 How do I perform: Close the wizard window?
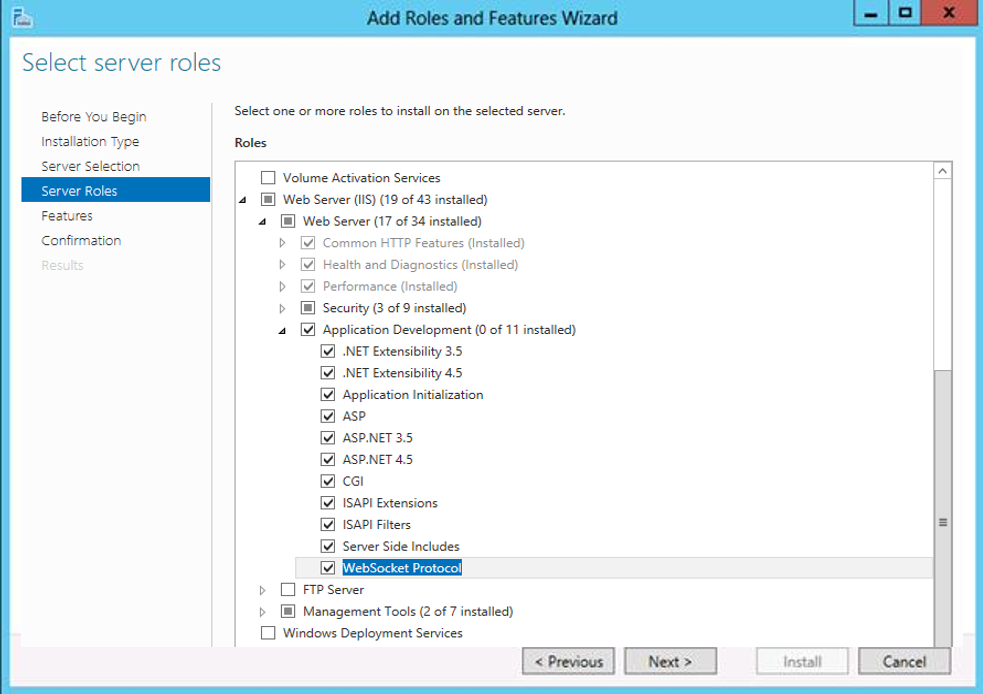pos(949,13)
